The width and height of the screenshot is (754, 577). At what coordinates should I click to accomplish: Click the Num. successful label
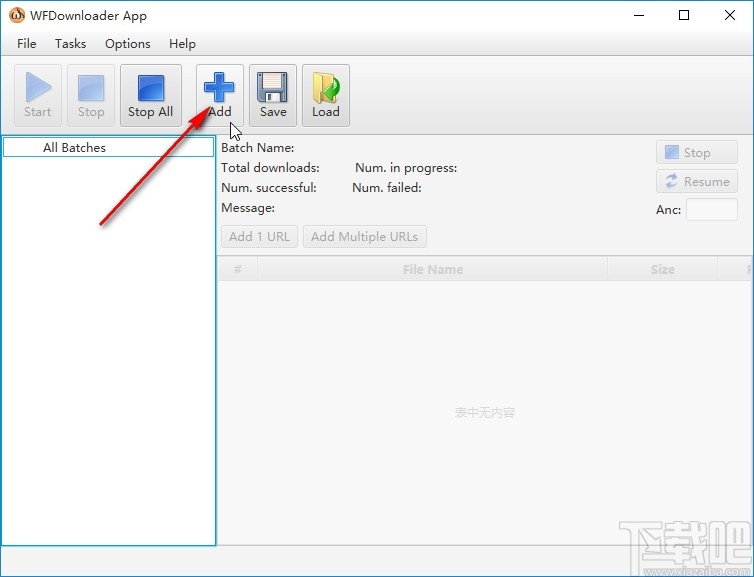(x=269, y=188)
